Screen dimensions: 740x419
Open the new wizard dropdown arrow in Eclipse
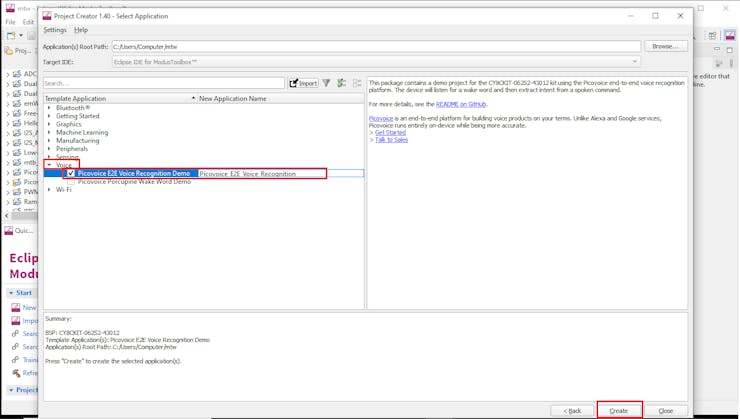point(21,35)
